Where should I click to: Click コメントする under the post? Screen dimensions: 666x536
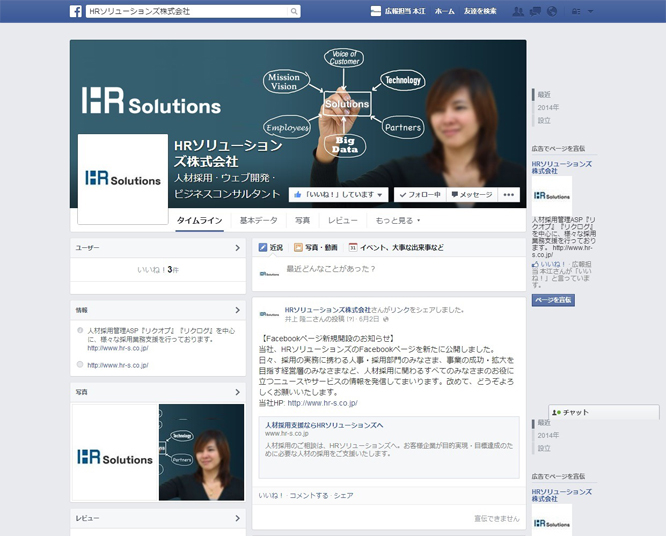coord(309,496)
